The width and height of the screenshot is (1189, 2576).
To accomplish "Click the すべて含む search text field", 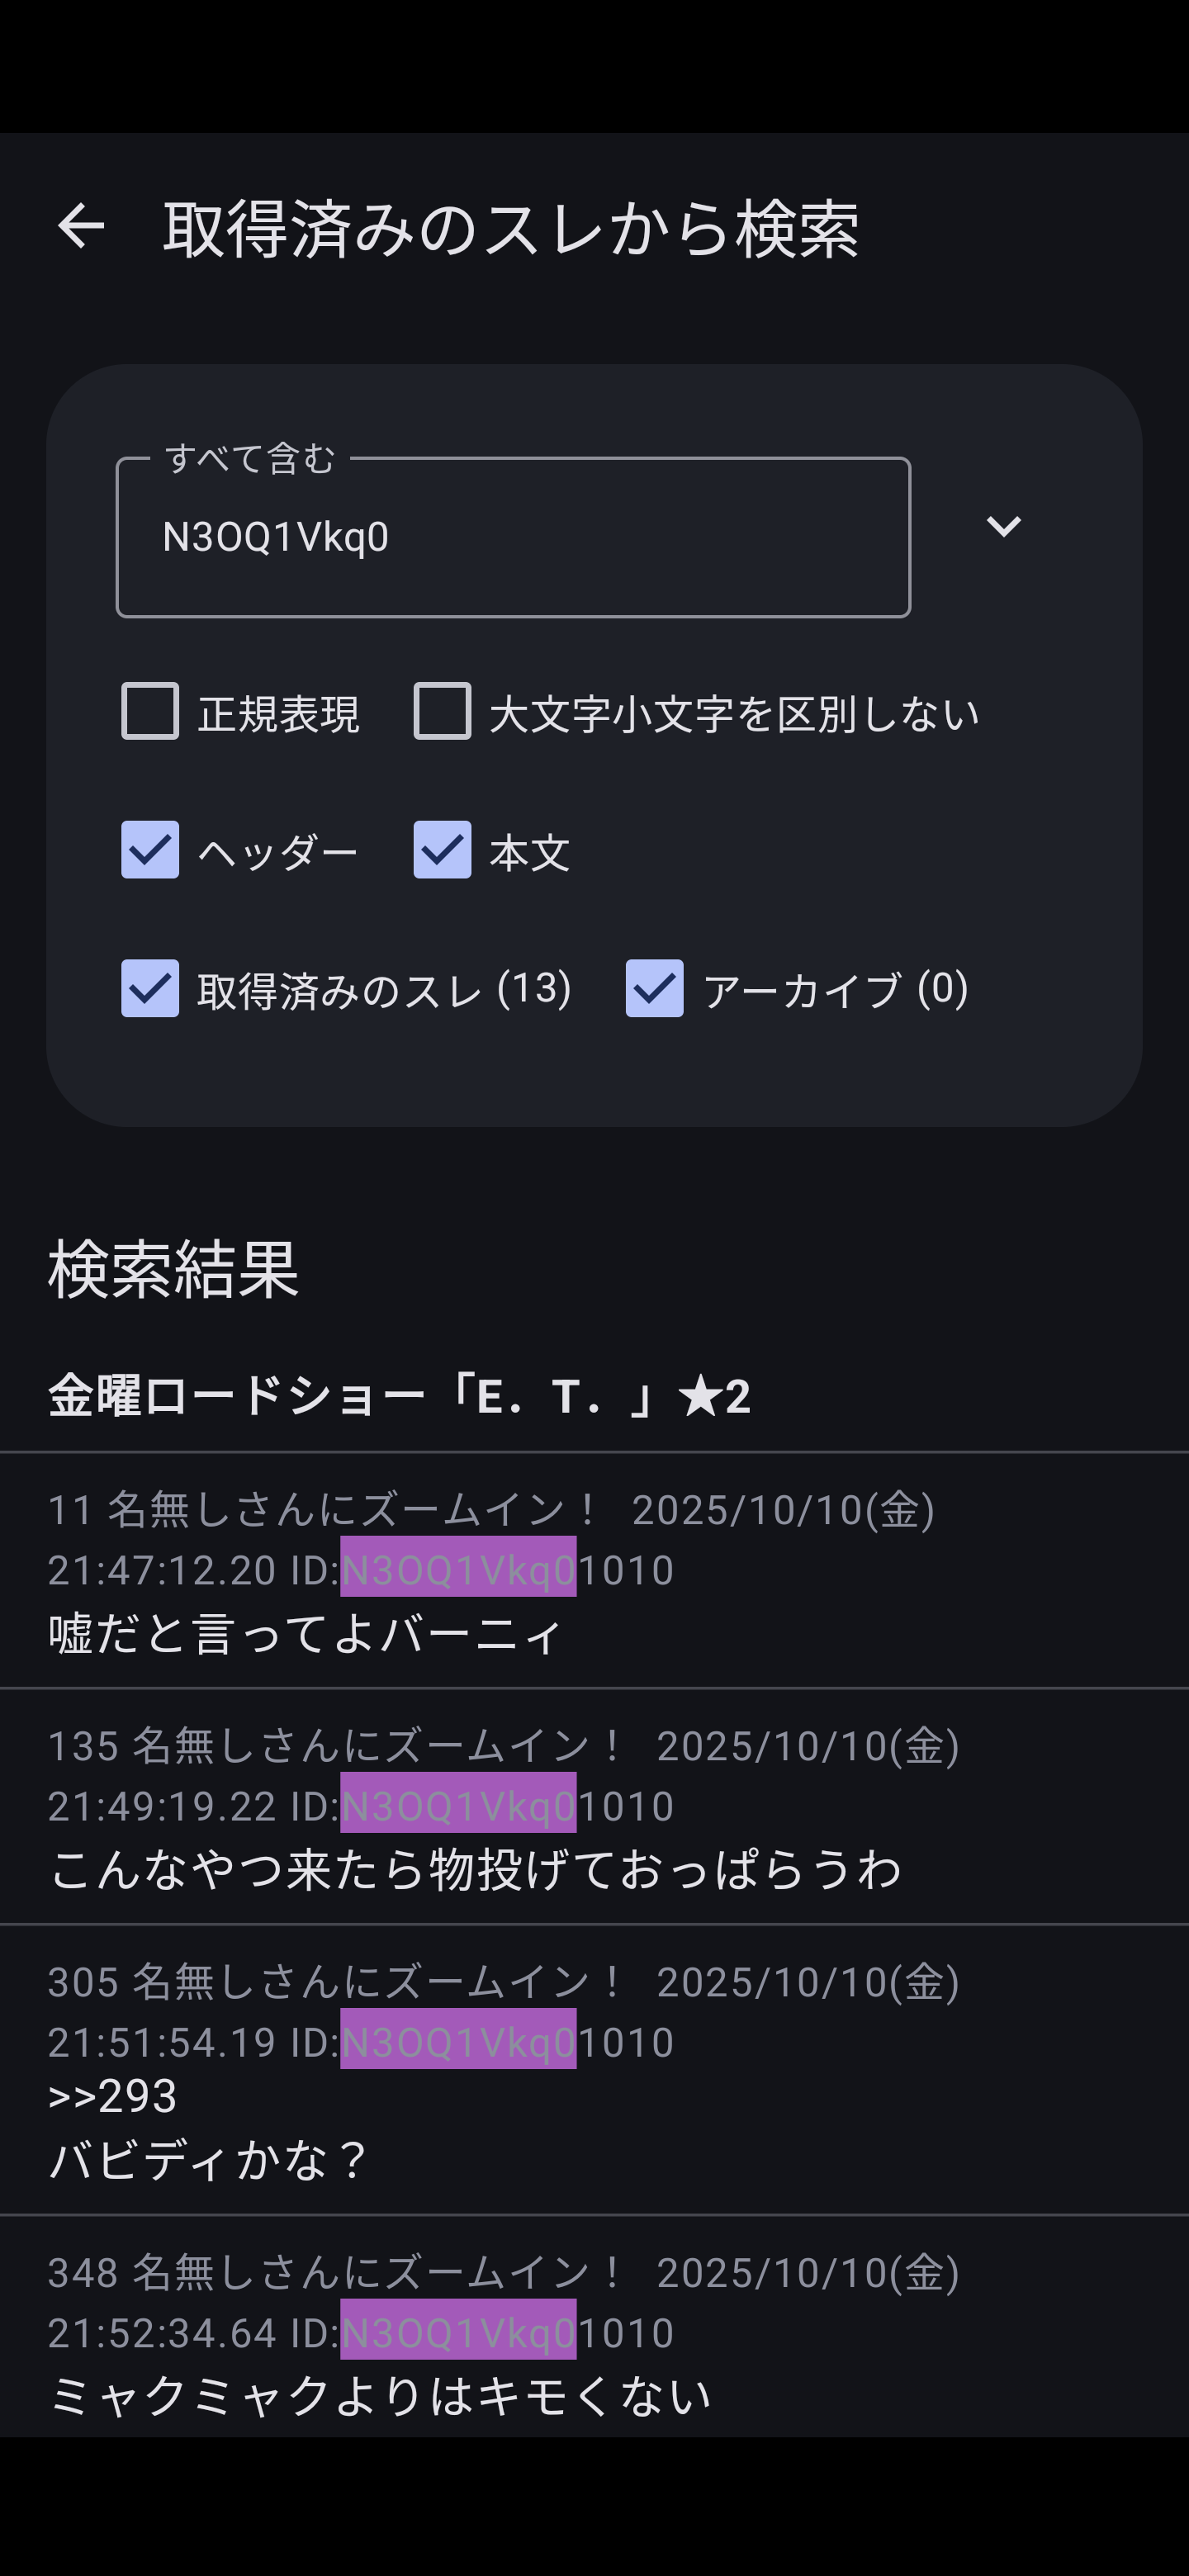I will (x=513, y=538).
